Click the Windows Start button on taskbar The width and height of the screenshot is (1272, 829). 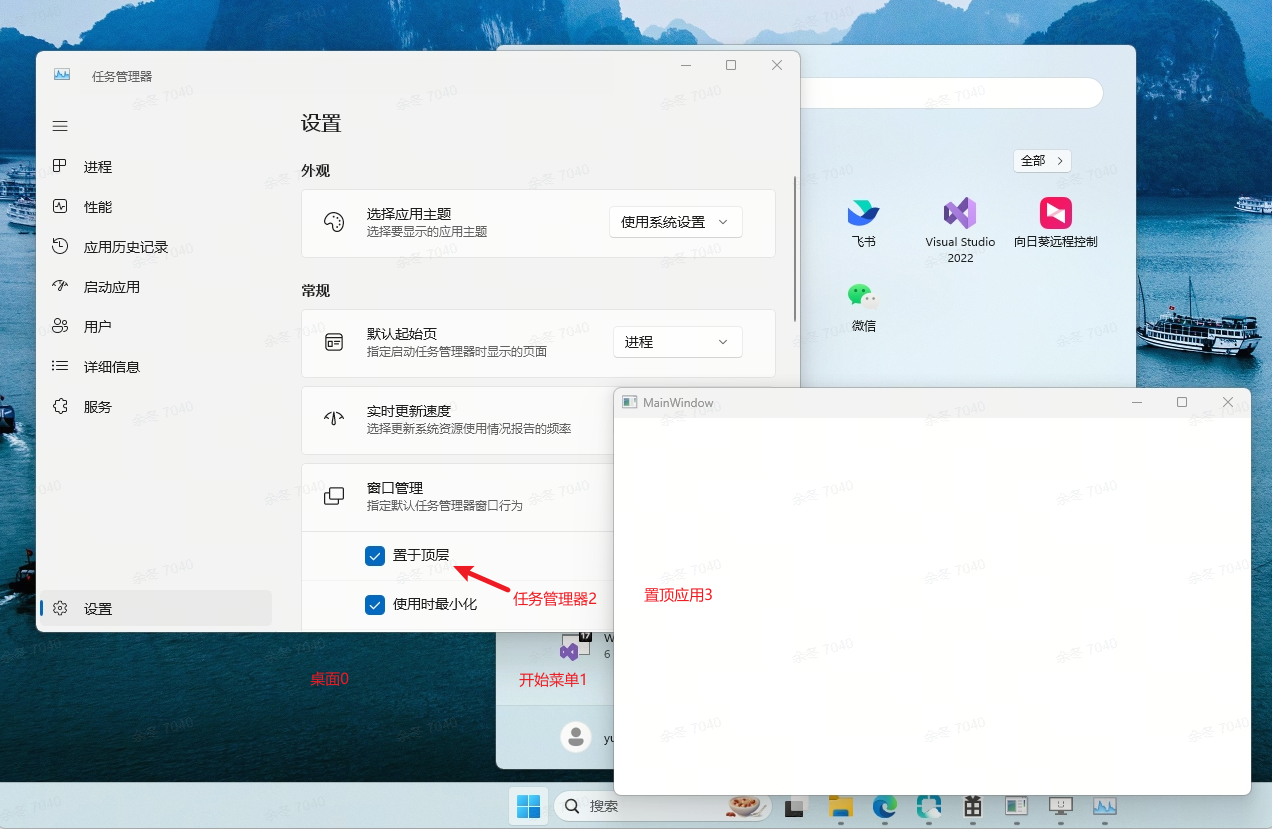coord(528,806)
